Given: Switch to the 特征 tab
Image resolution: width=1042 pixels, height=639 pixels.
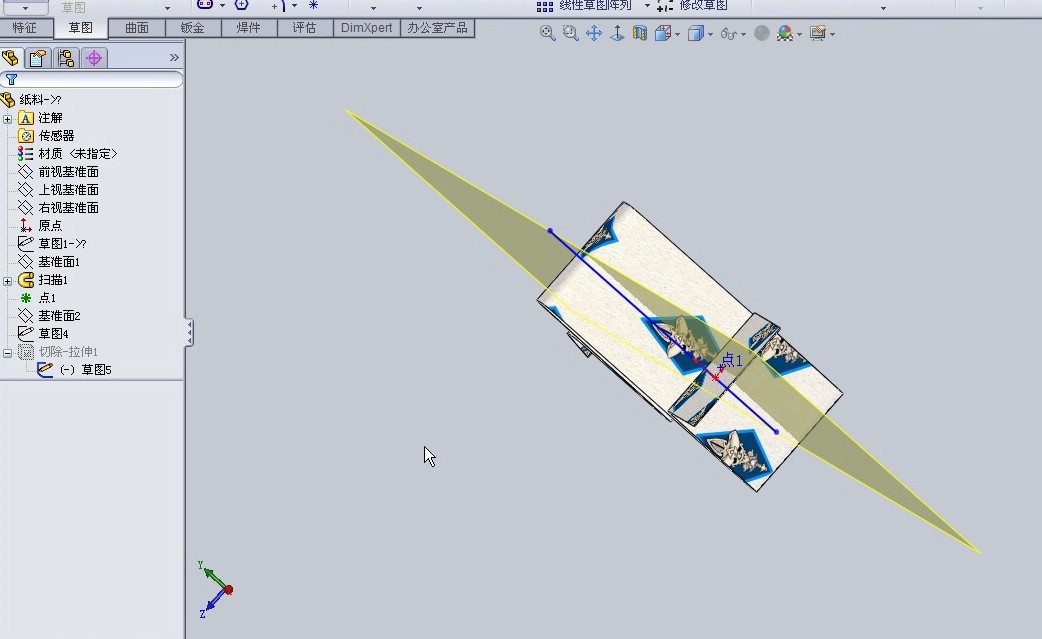Looking at the screenshot, I should click(25, 28).
